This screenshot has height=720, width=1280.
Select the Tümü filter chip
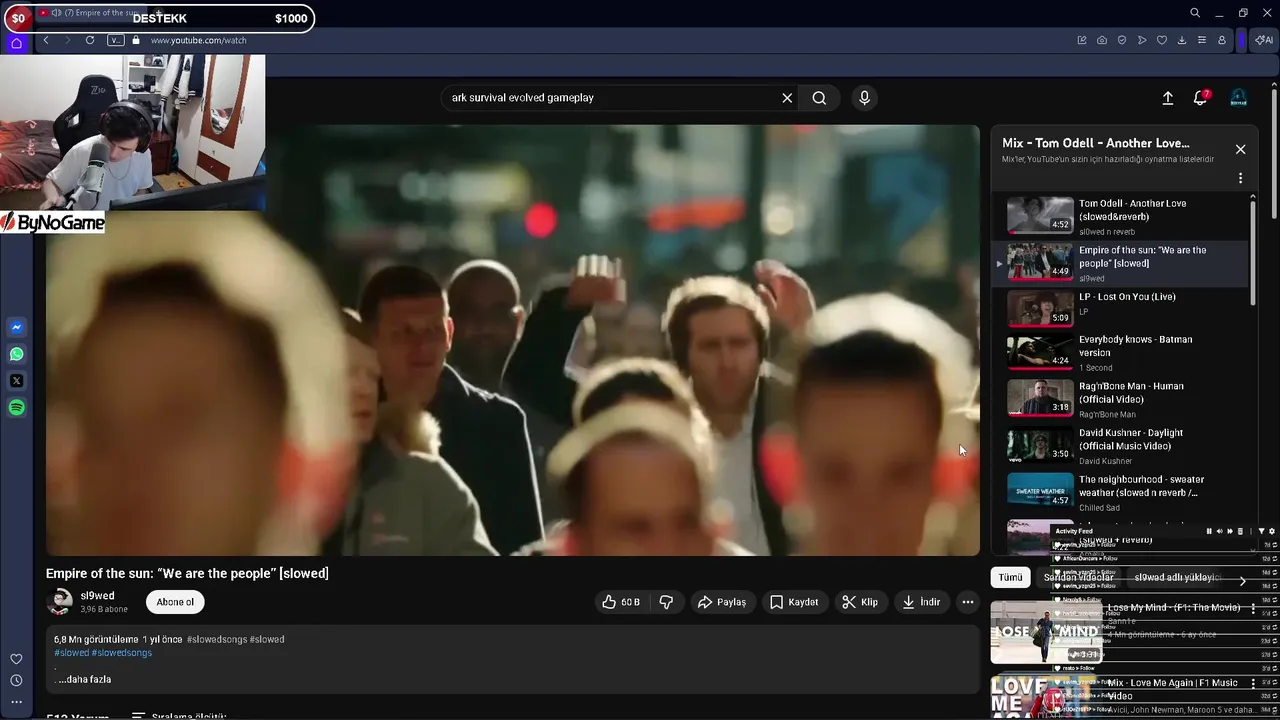1011,577
